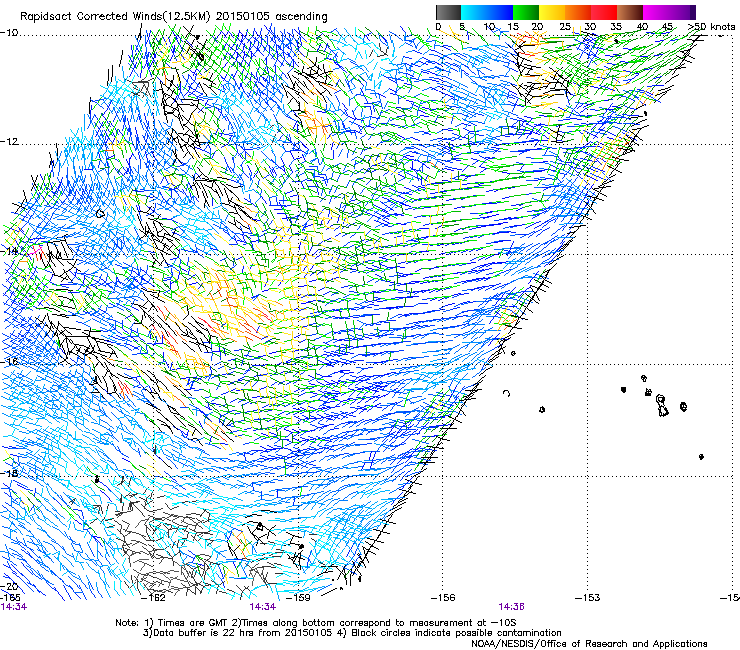Click the '-12' latitude axis label

tap(9, 142)
